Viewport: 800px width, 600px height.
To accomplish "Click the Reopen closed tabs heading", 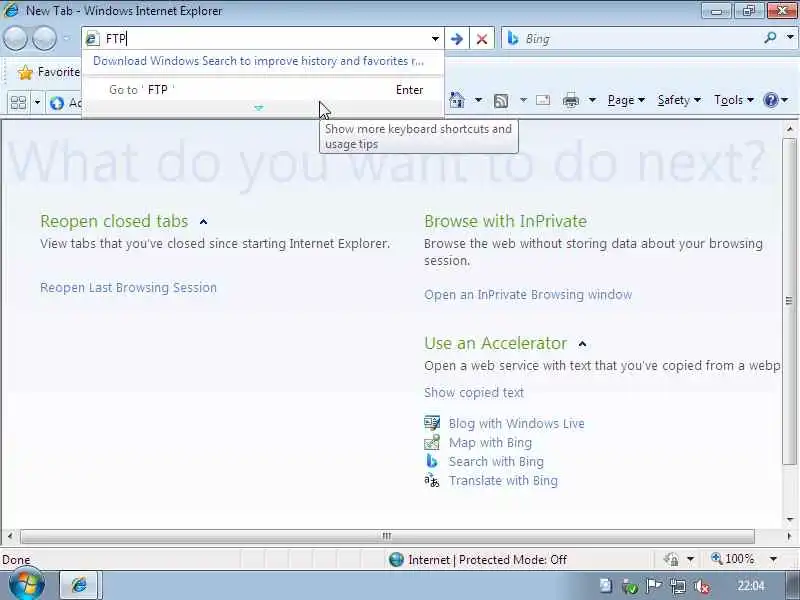I will (x=114, y=221).
